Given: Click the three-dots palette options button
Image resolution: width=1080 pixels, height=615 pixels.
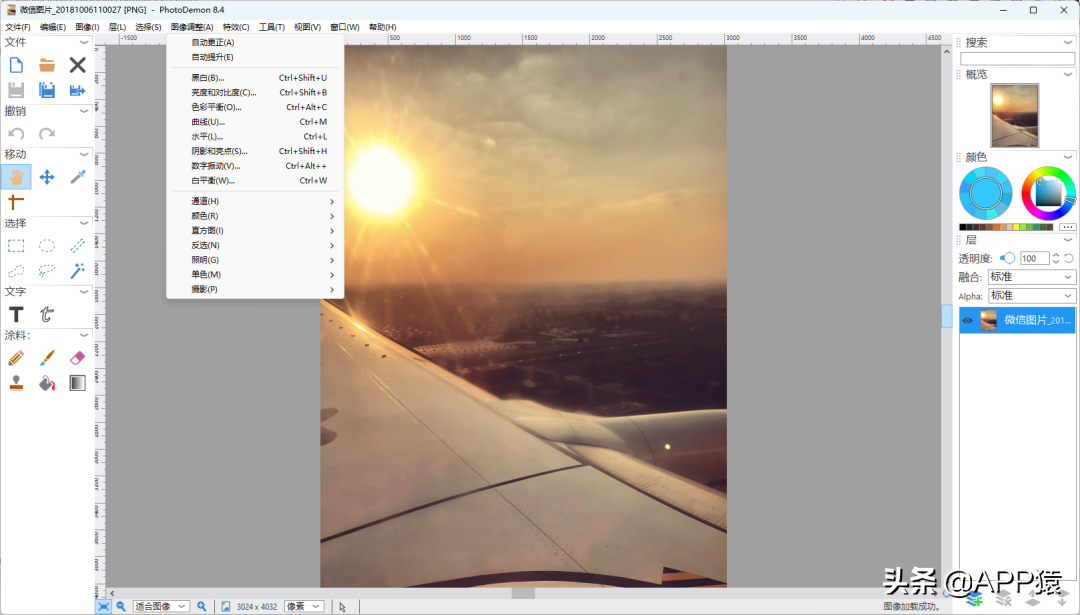Looking at the screenshot, I should point(1067,227).
